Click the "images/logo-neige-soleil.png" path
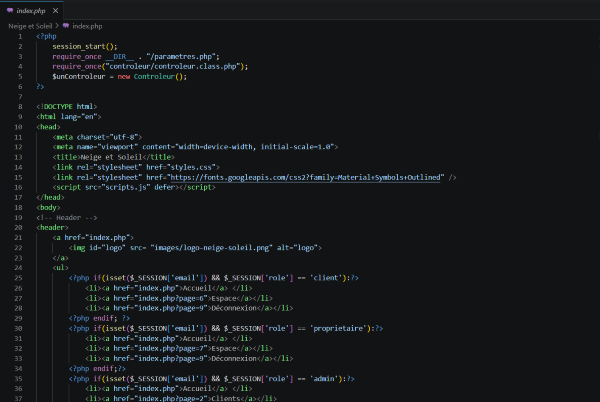Viewport: 600px width, 402px height. tap(211, 248)
